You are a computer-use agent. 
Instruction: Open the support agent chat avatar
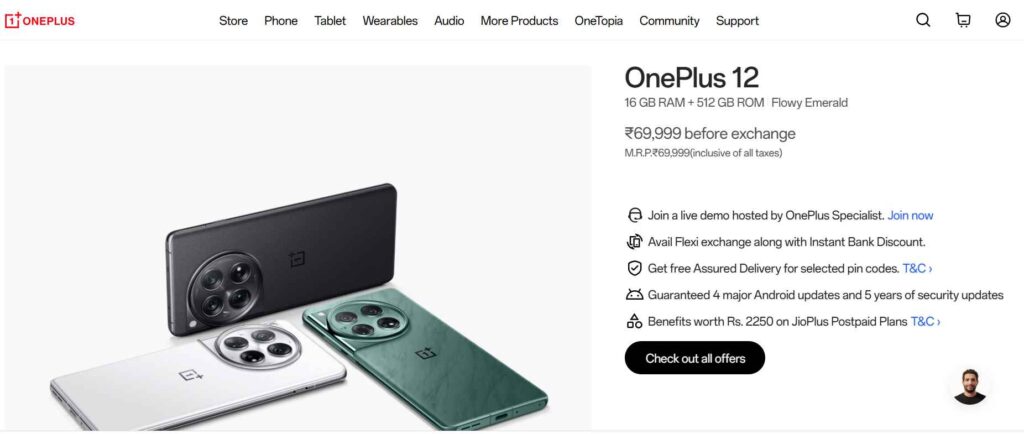pos(970,386)
